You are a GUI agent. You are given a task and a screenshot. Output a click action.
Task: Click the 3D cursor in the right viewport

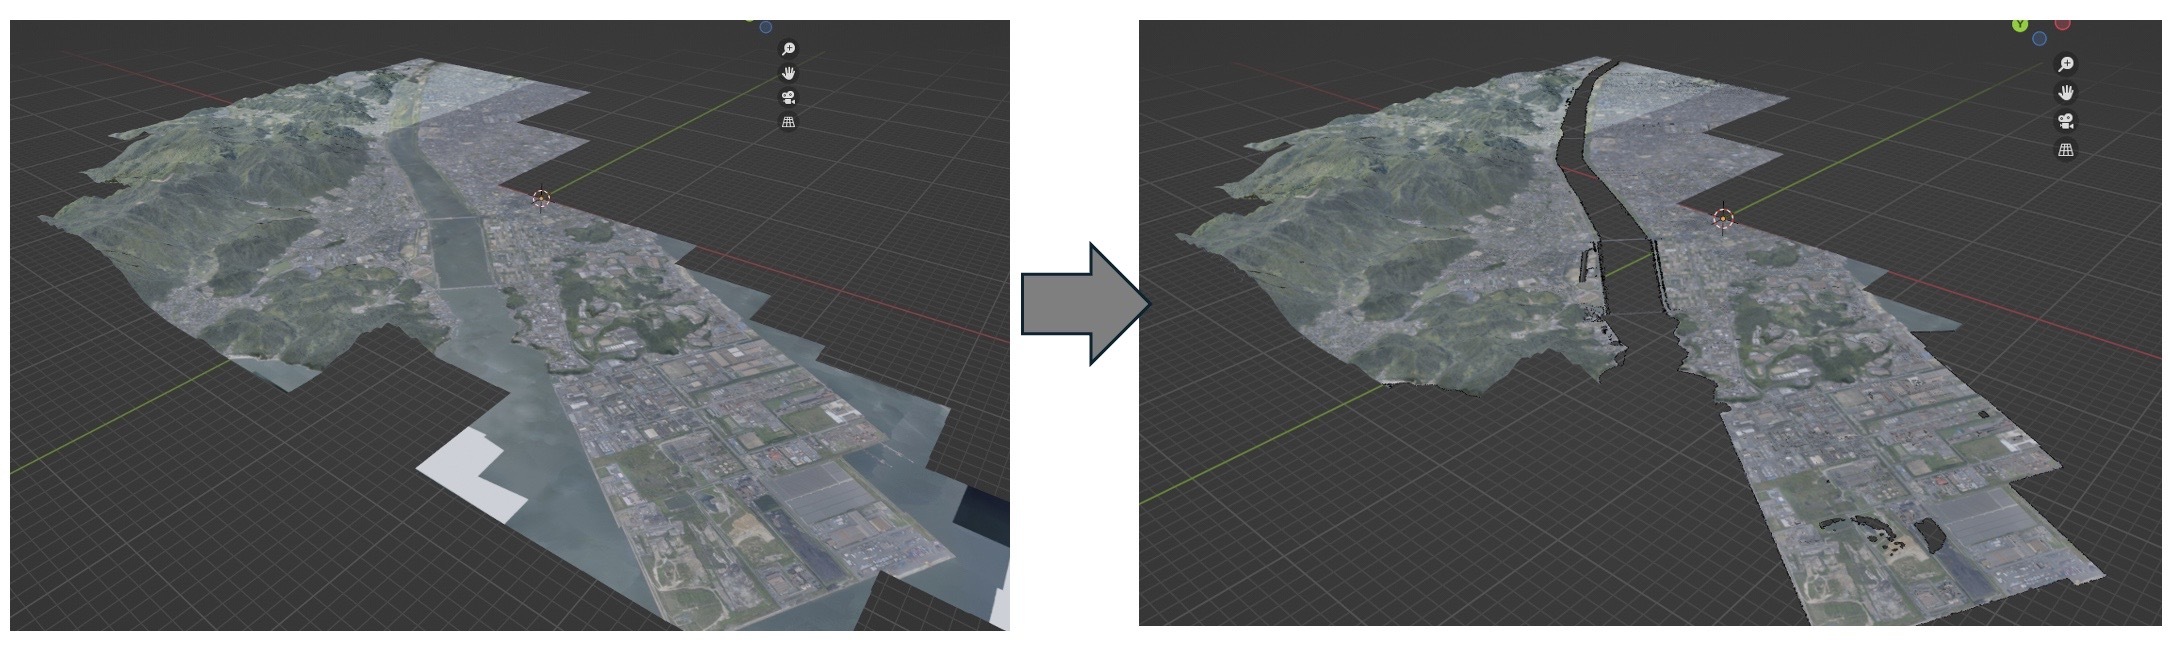tap(1723, 218)
